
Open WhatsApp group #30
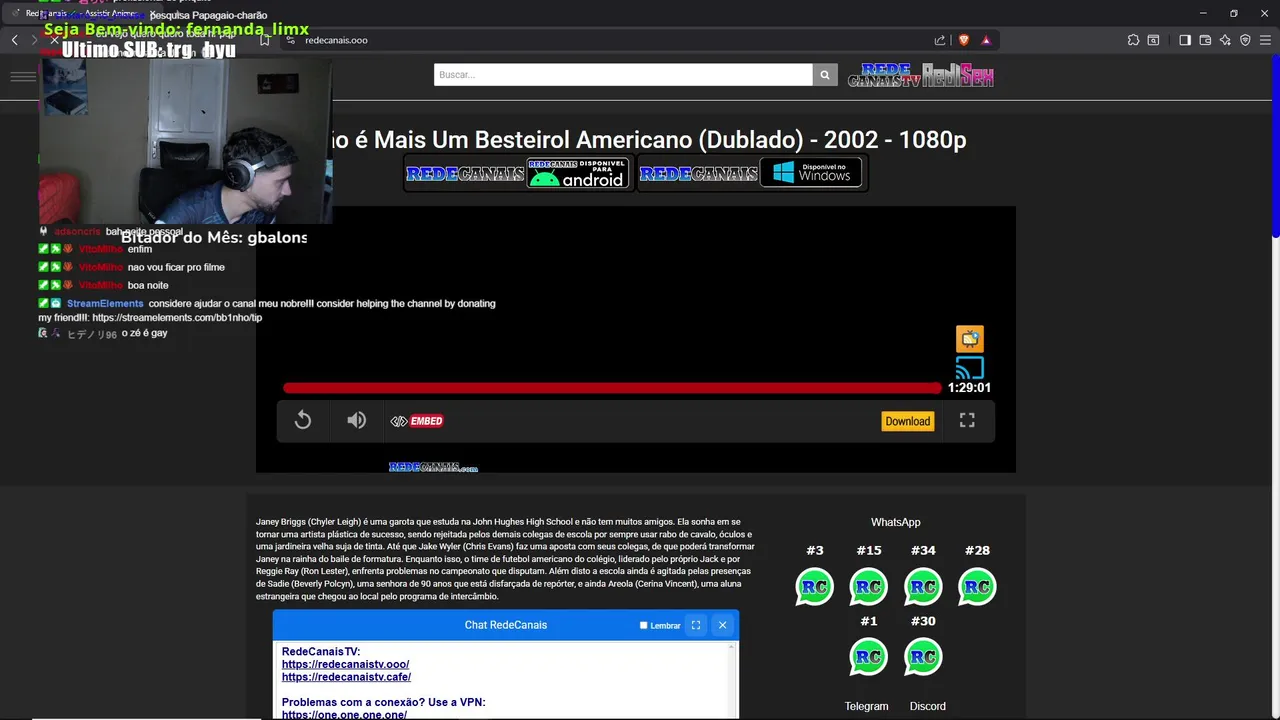click(x=923, y=657)
